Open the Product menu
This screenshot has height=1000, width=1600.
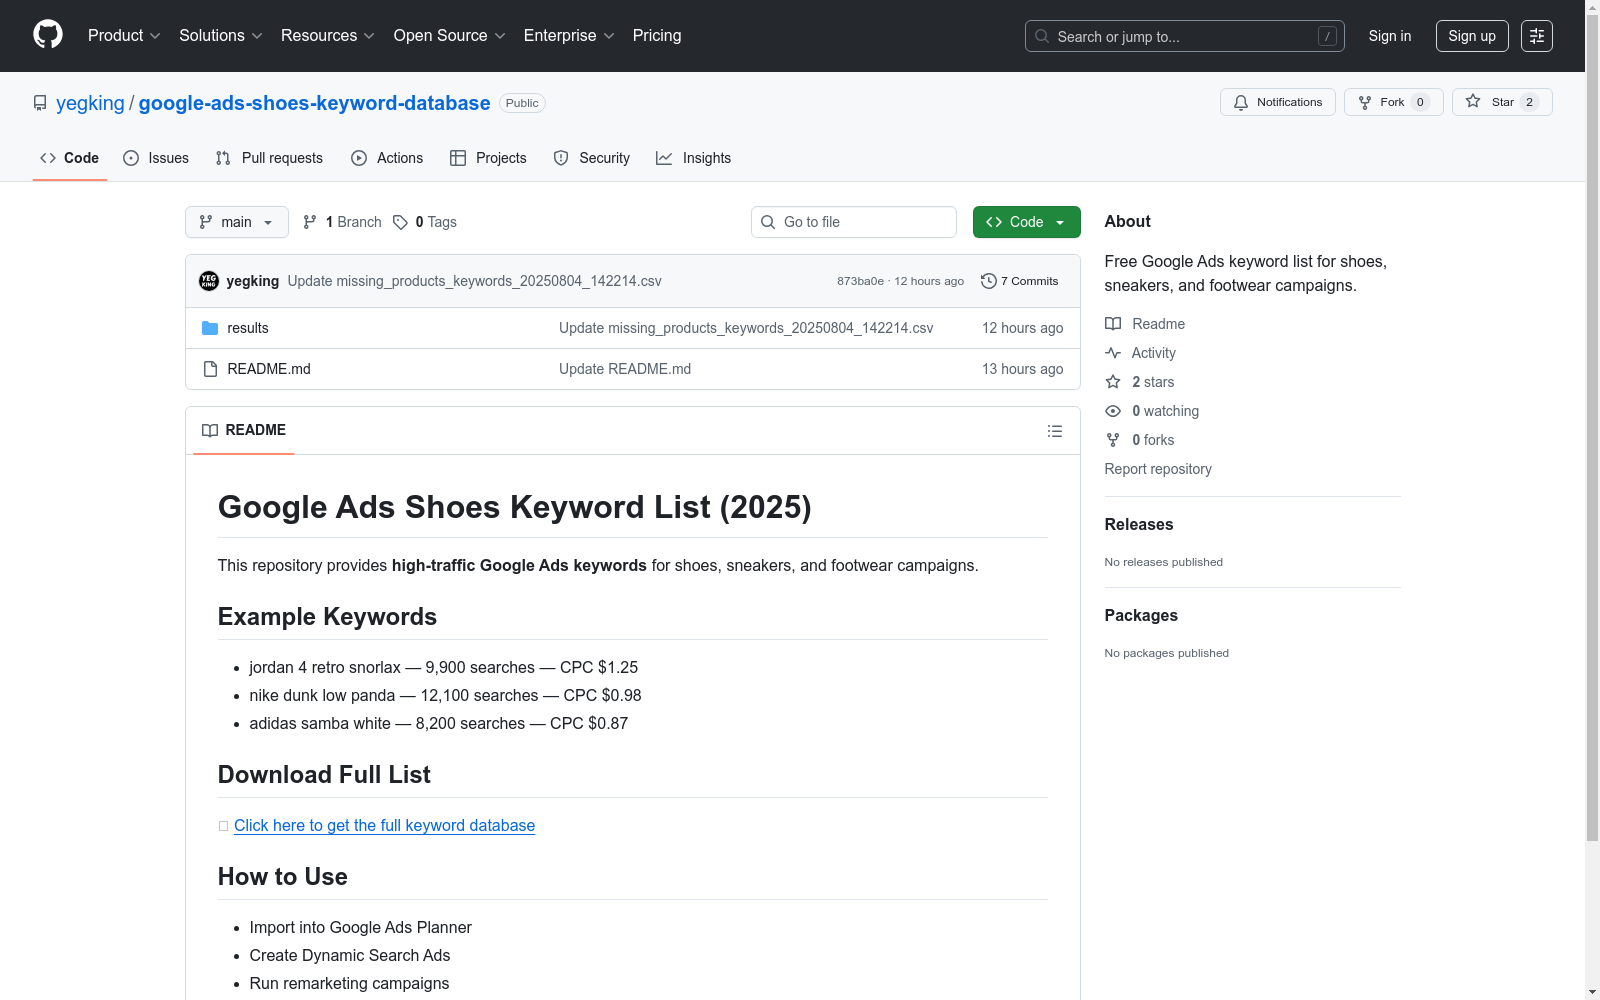pos(124,36)
